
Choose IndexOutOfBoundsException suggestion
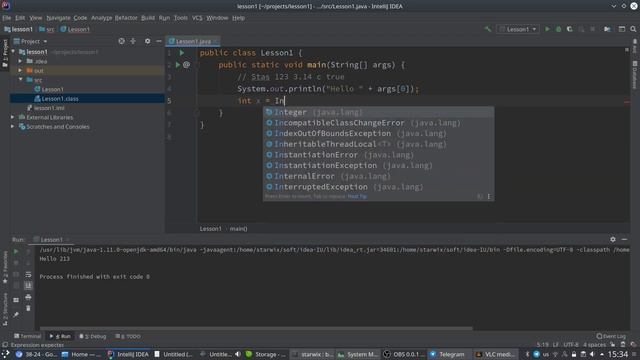378,133
